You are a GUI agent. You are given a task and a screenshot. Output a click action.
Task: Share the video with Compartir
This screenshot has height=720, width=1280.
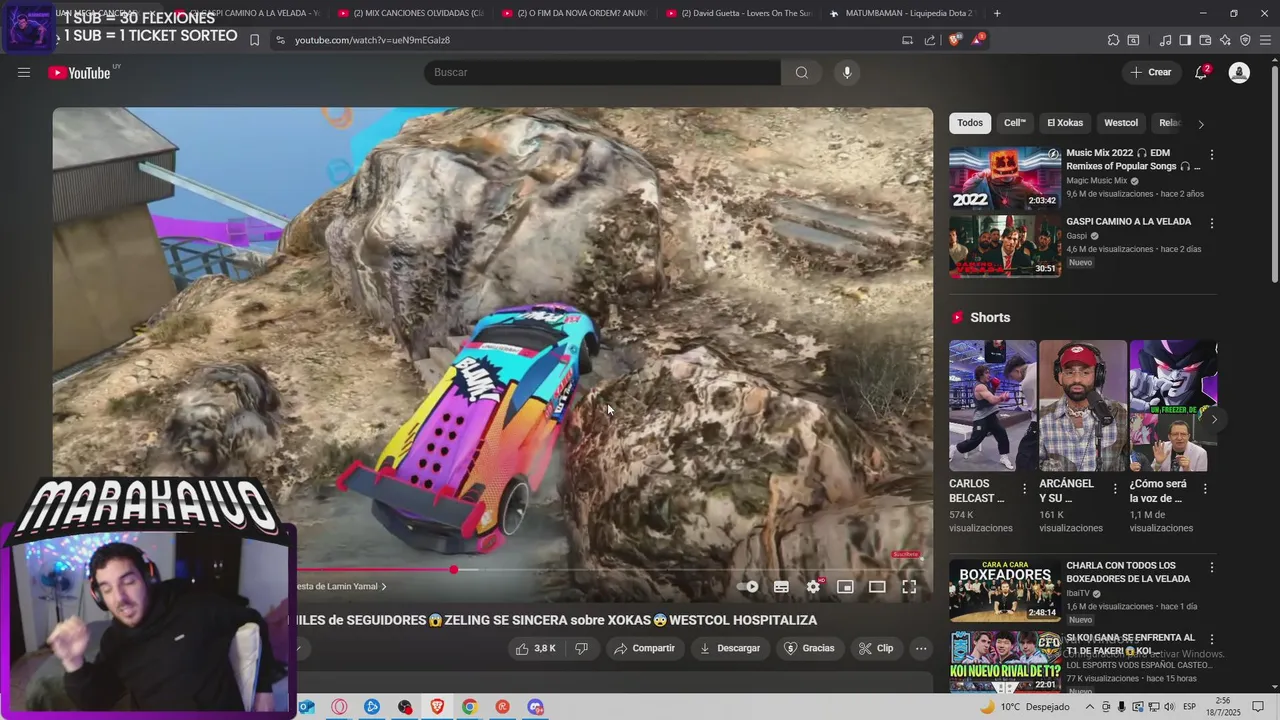coord(644,648)
